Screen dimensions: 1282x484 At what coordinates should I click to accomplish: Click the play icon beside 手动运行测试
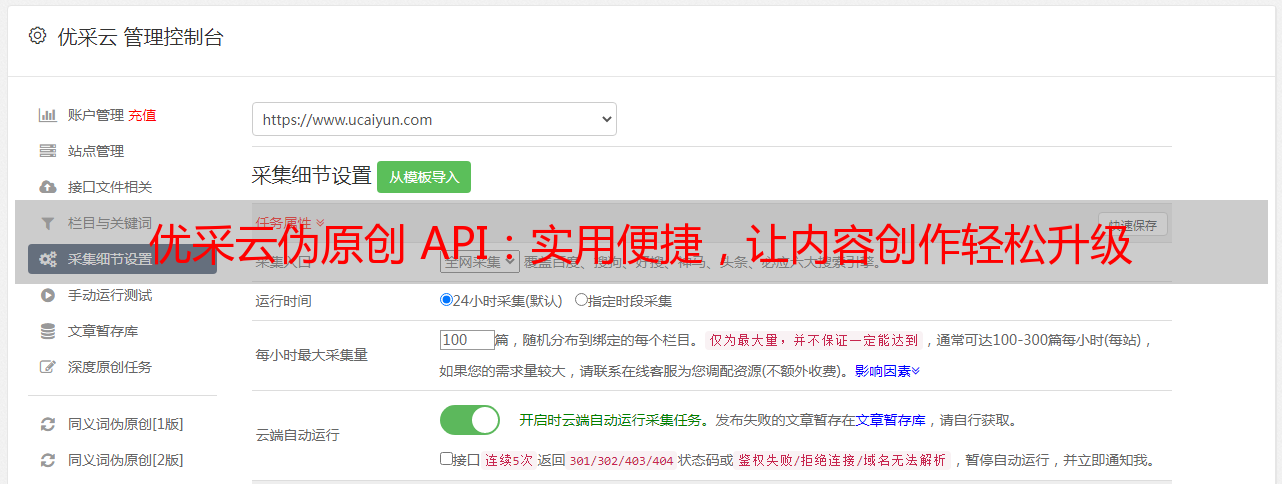point(47,295)
